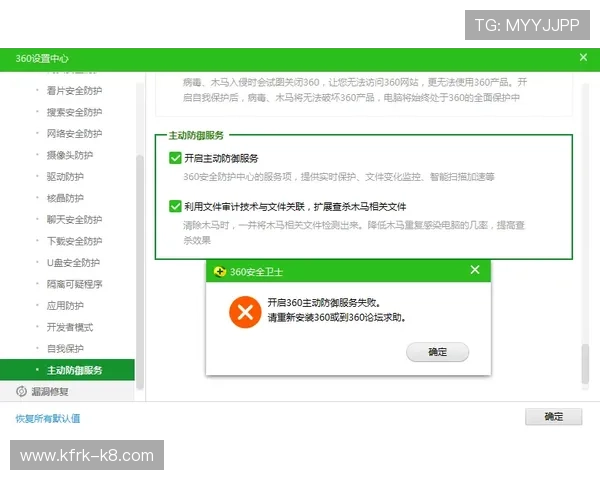Click the main panel vertical scrollbar thumb
The image size is (600, 480).
pyautogui.click(x=585, y=364)
